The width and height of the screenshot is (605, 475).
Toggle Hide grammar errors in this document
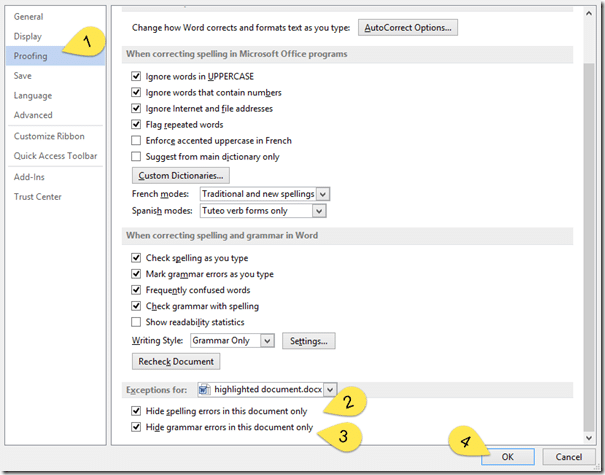136,427
